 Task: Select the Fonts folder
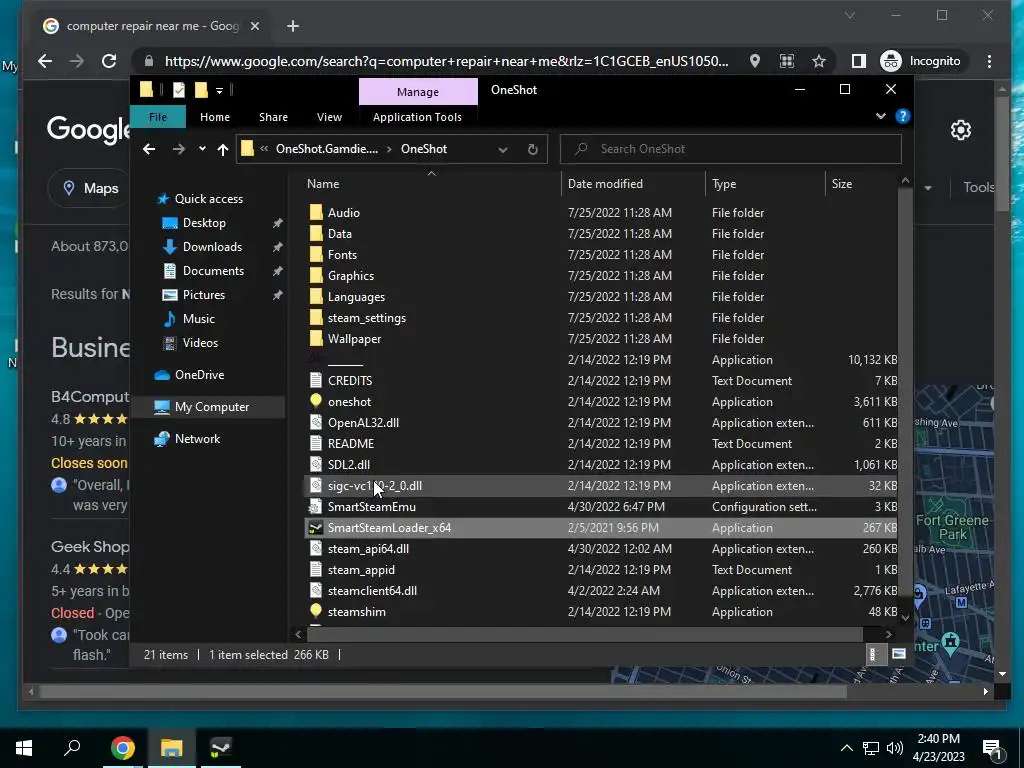(342, 255)
